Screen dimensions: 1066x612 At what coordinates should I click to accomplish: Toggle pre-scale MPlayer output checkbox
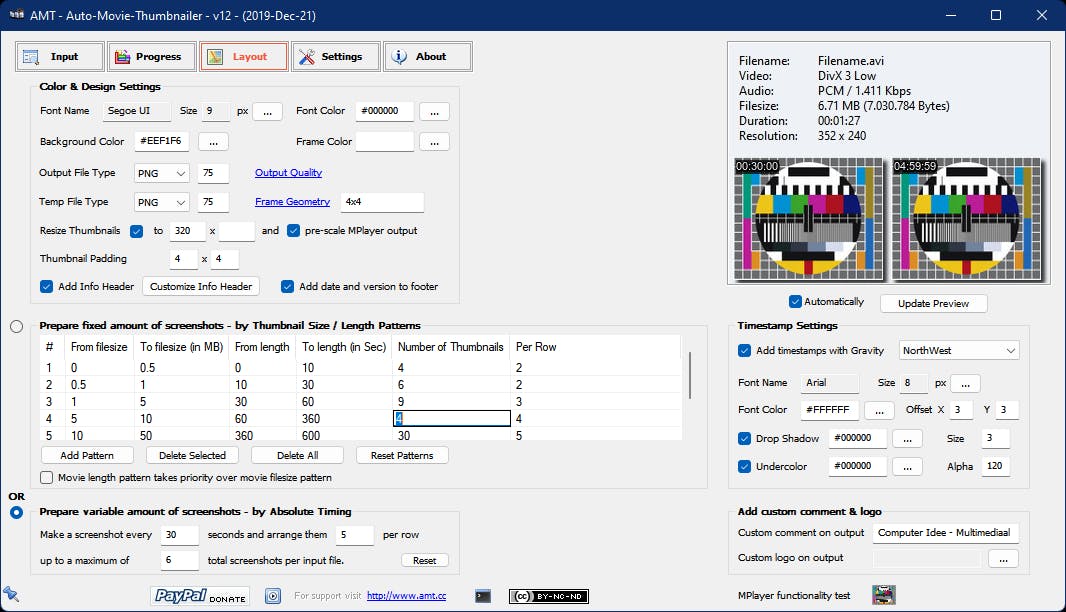click(x=293, y=231)
